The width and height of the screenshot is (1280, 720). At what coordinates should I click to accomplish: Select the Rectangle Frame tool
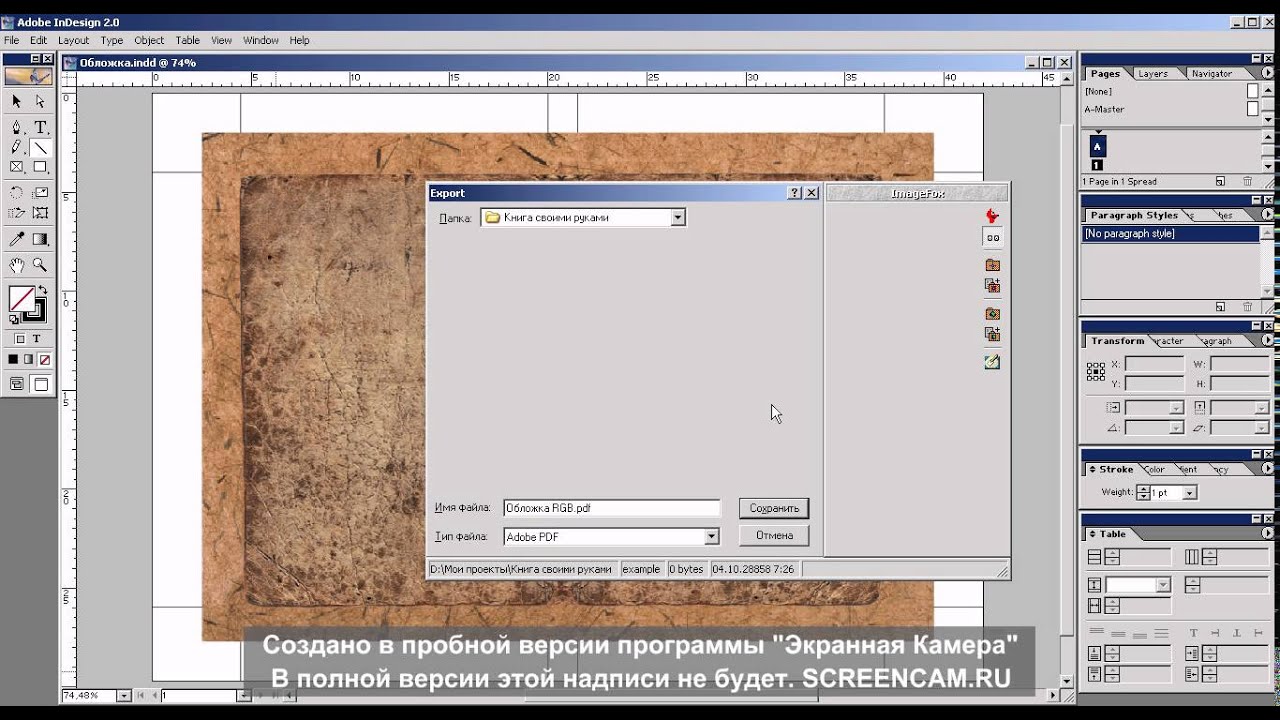click(x=16, y=167)
